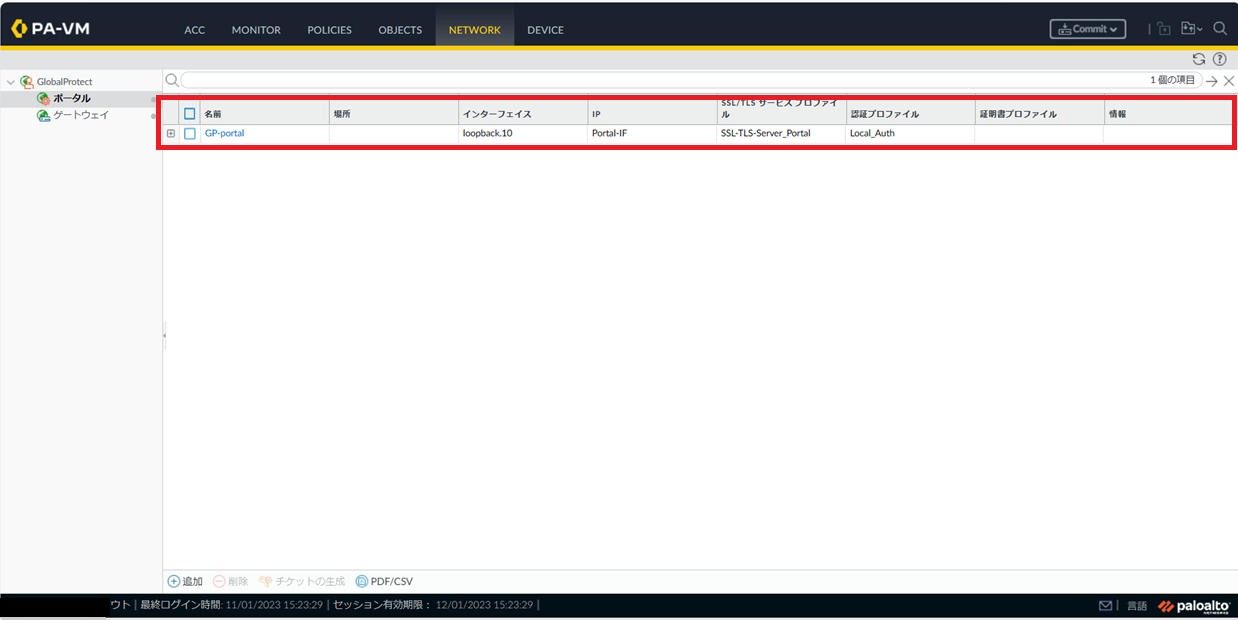Expand the GP-portal row plus icon
Screen dimensions: 1238x620
tap(171, 133)
